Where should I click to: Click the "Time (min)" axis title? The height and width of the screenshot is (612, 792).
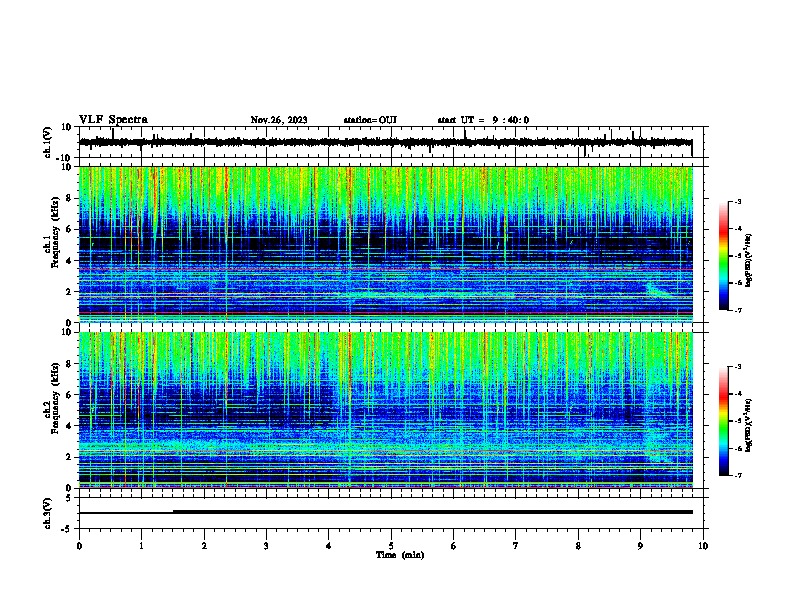click(400, 555)
